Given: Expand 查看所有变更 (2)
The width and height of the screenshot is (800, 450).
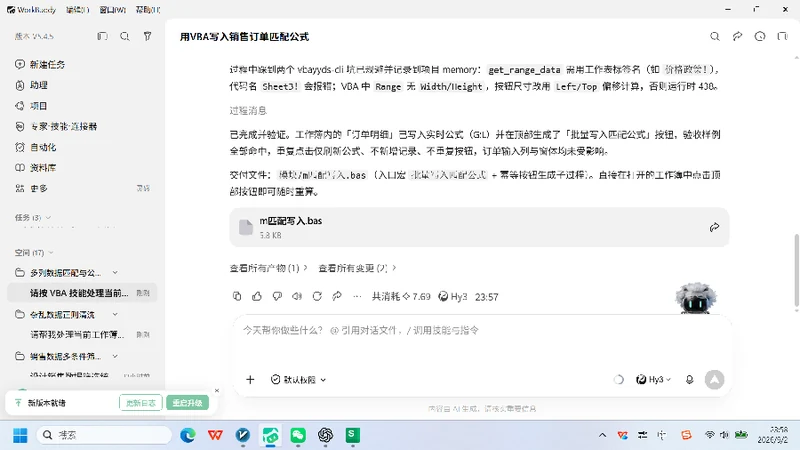Looking at the screenshot, I should click(357, 268).
